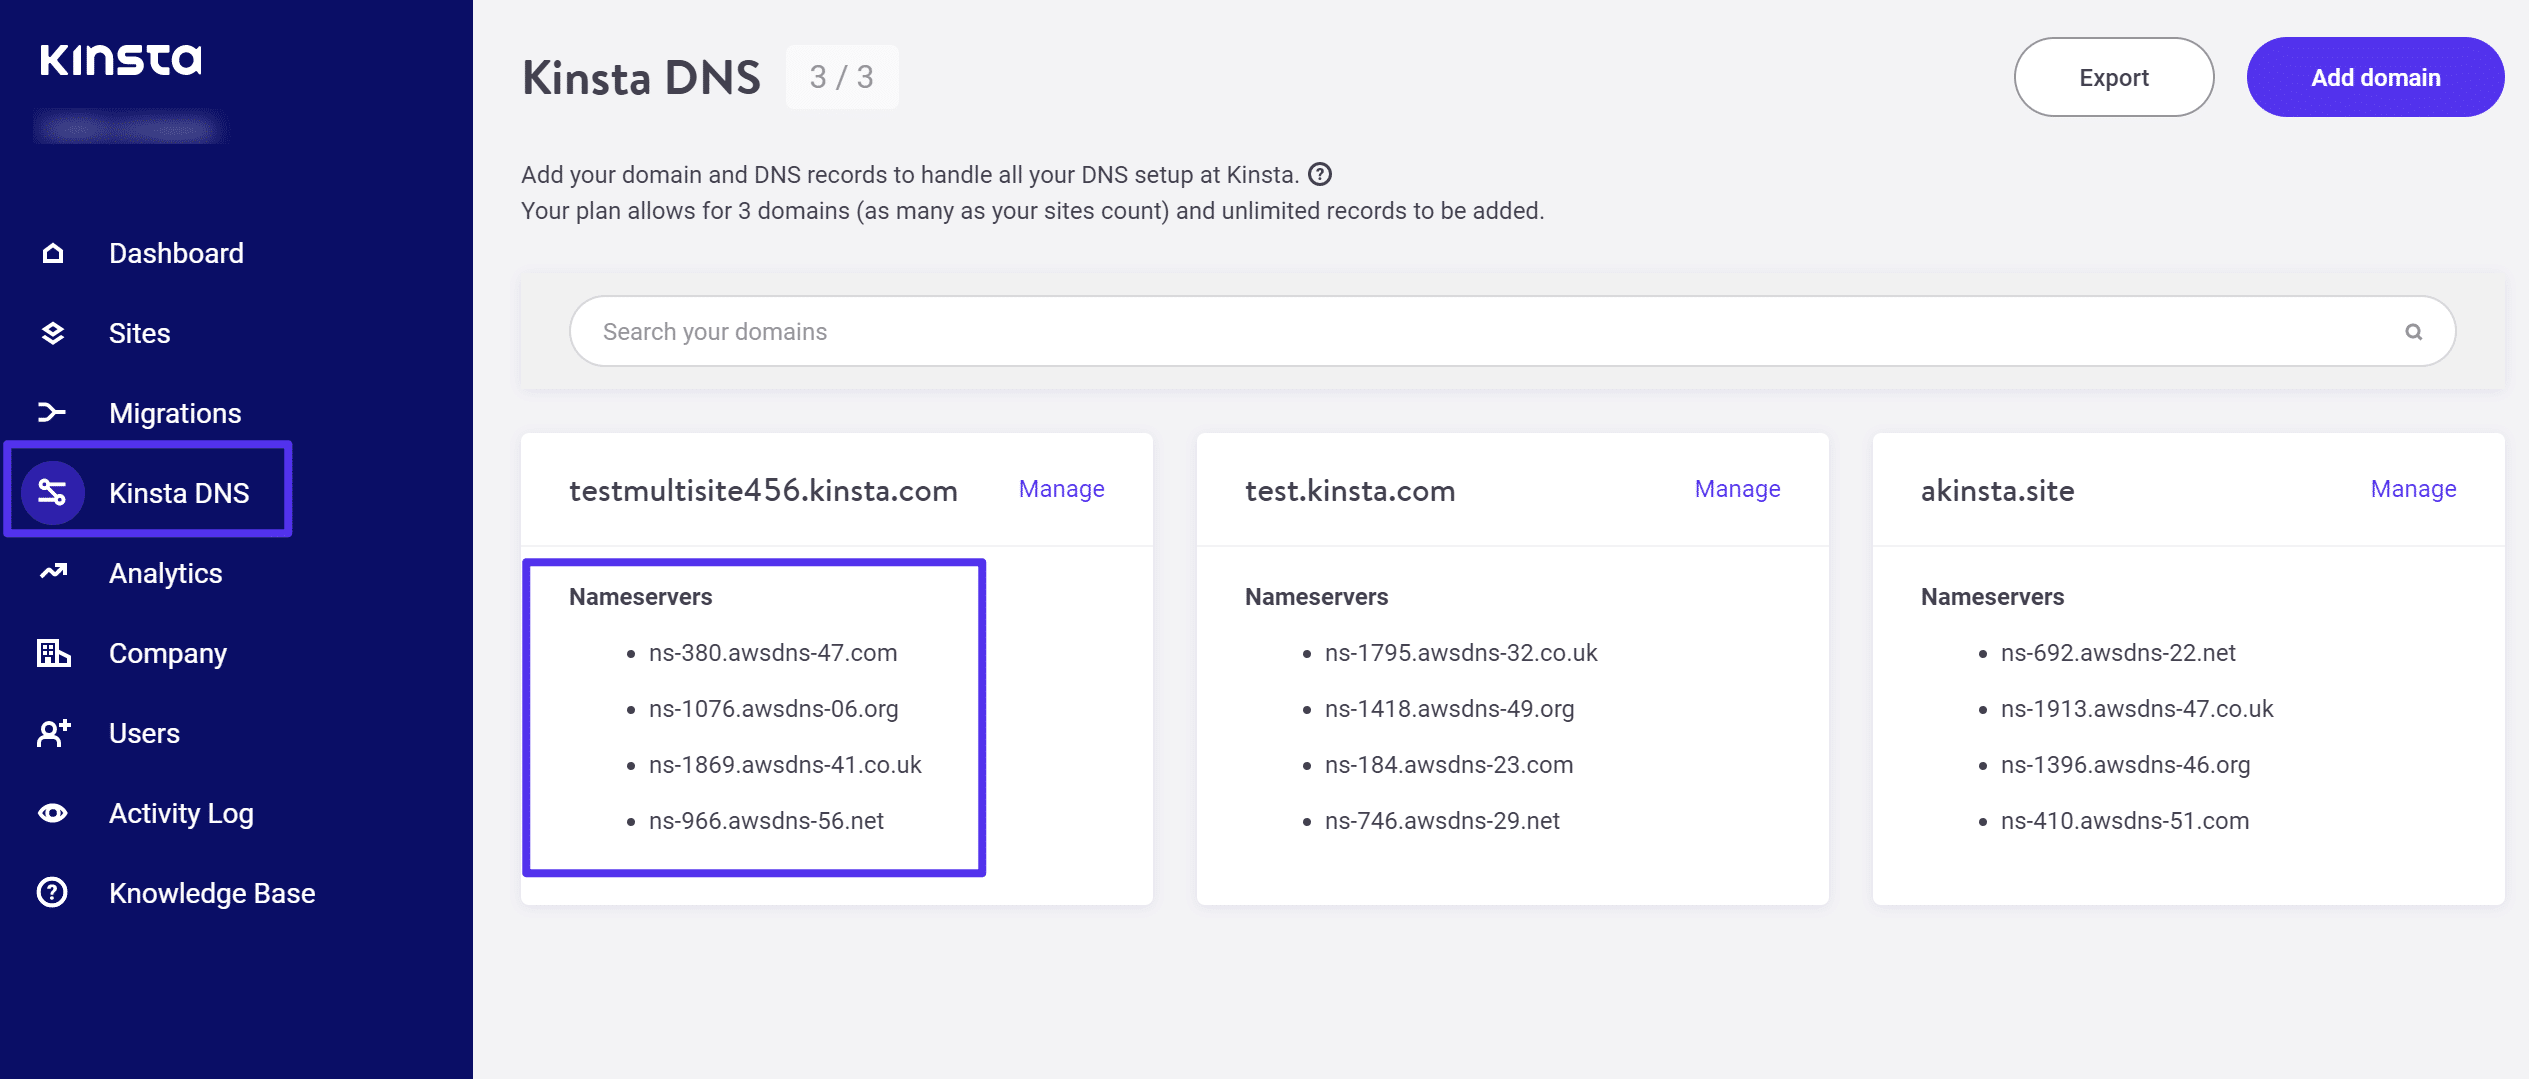This screenshot has height=1079, width=2529.
Task: Select Migrations from the sidebar menu
Action: click(174, 412)
